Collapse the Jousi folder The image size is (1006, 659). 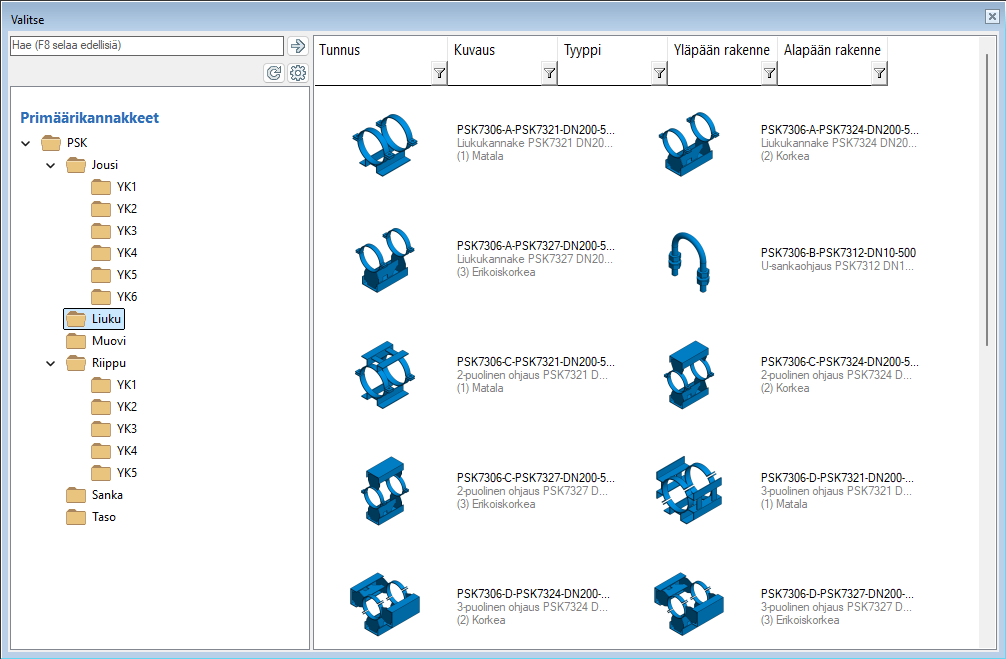pos(51,166)
